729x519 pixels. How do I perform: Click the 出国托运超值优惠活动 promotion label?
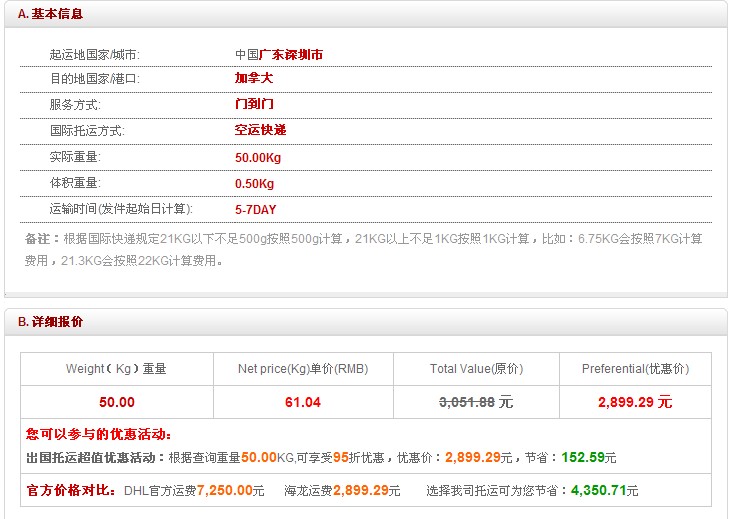coord(95,457)
